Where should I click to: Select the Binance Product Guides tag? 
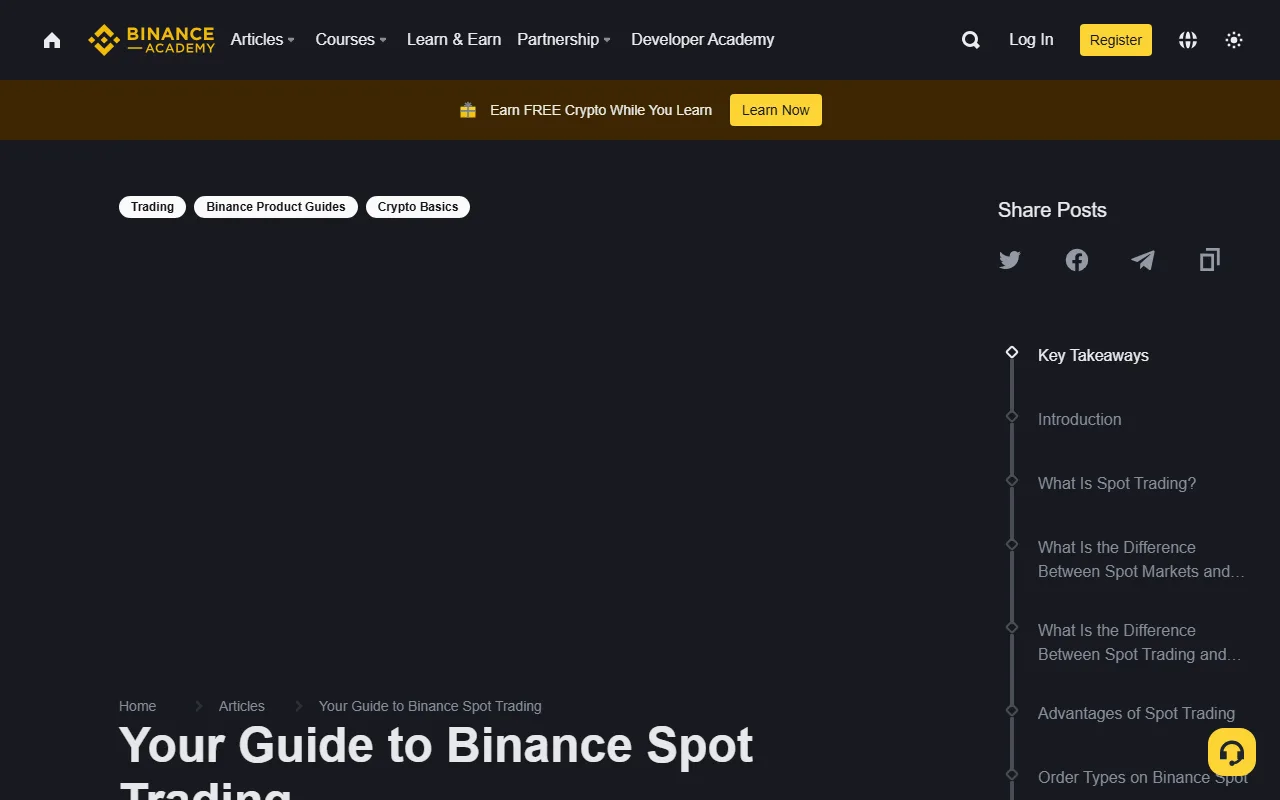[x=276, y=207]
